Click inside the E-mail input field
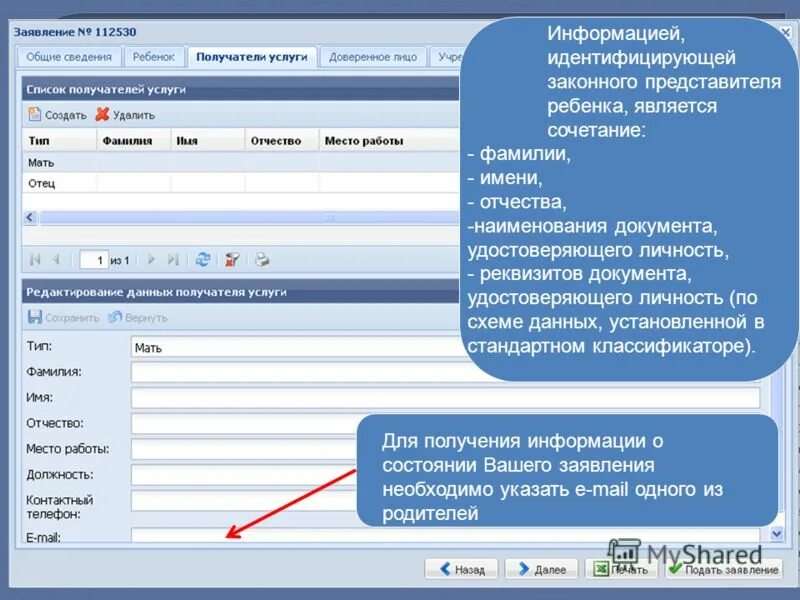 point(250,536)
